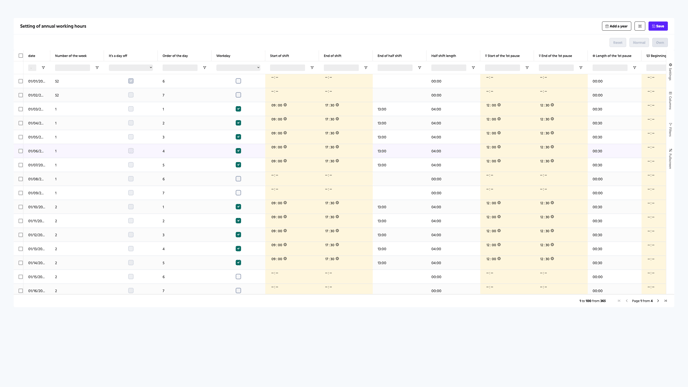Open the It's a day off filter dropdown

131,68
